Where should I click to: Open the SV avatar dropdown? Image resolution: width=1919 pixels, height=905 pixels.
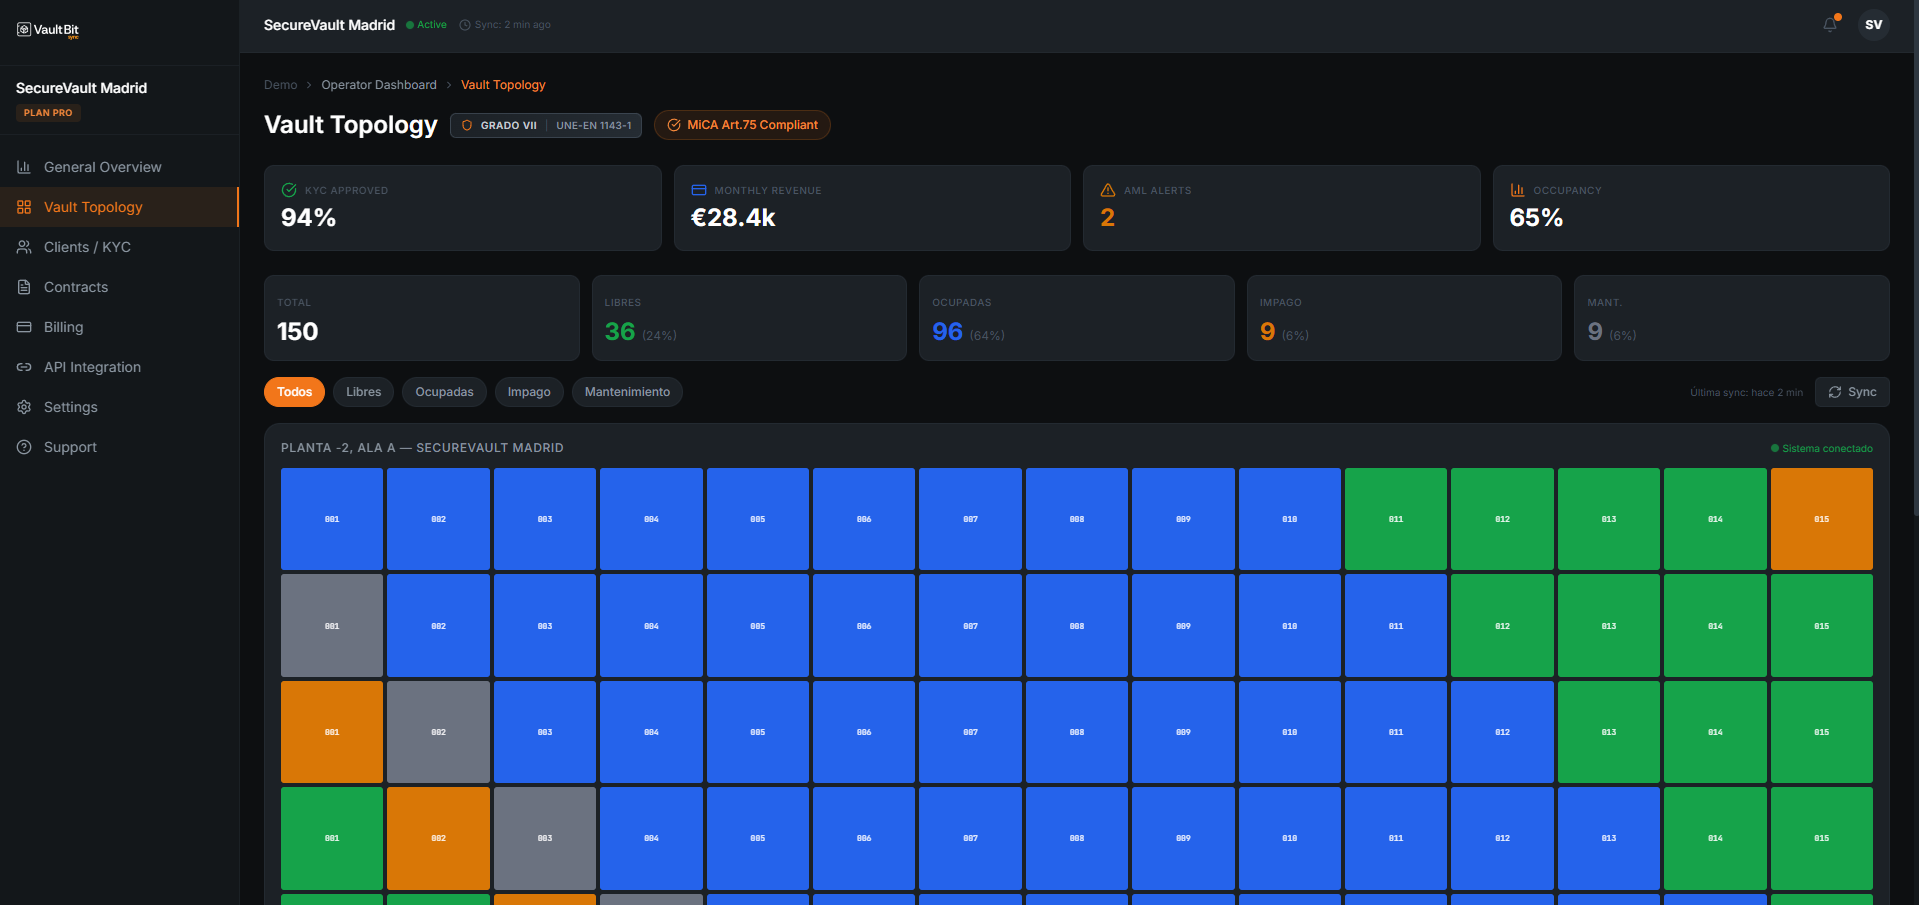1874,24
